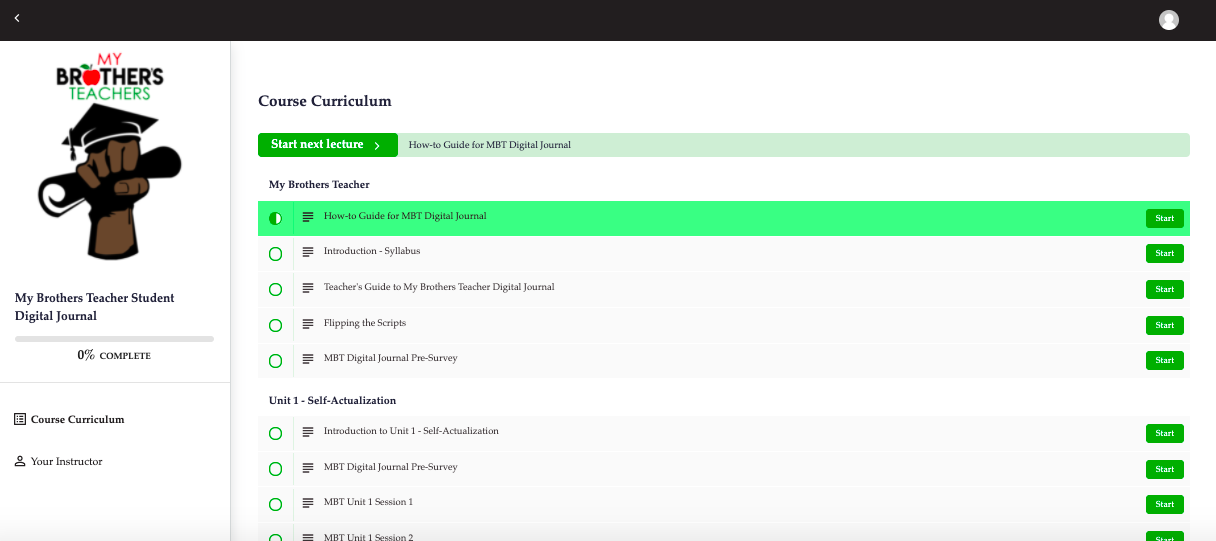Start Introduction to Unit 1 - Self-Actualization
The image size is (1216, 541).
coord(1164,433)
